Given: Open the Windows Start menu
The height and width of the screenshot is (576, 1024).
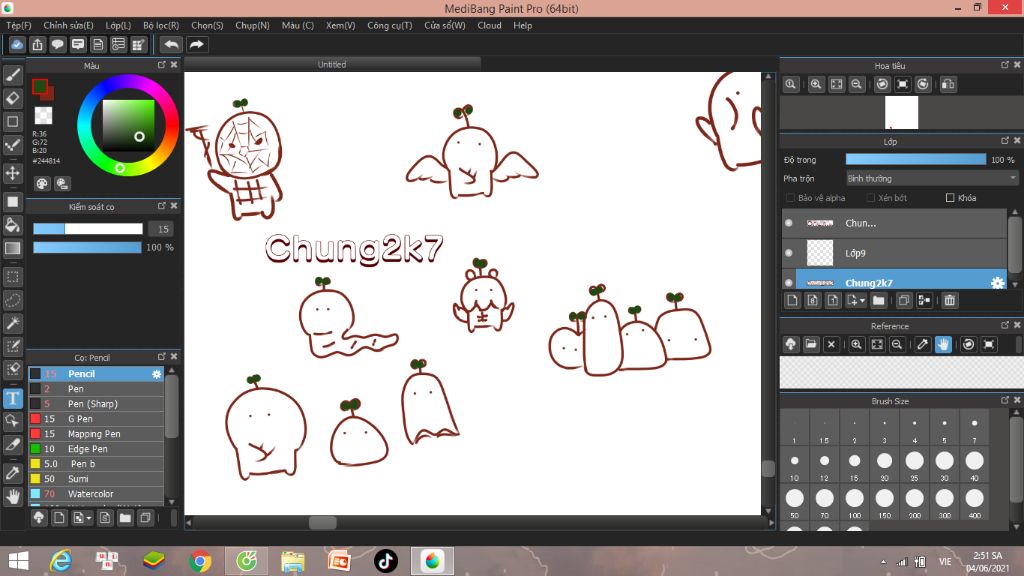Looking at the screenshot, I should pos(18,561).
